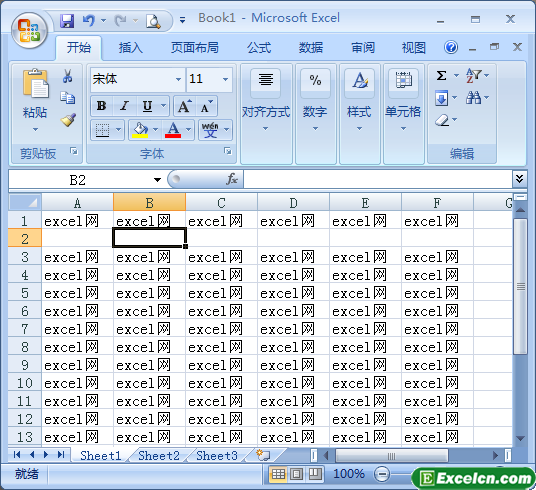Show phonetic guide (wén) icon
This screenshot has width=536, height=490.
tap(210, 130)
